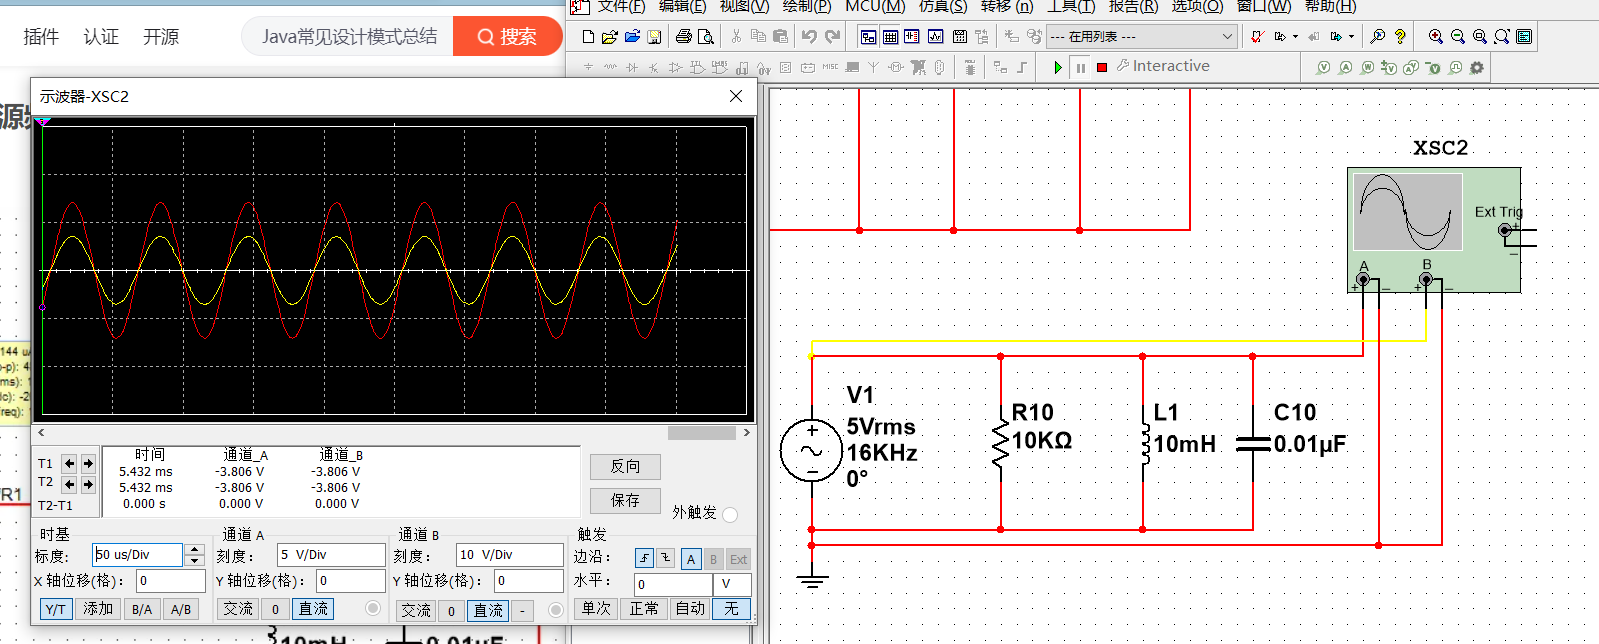Toggle the Design Toolbox icon
The image size is (1599, 644).
(x=868, y=37)
